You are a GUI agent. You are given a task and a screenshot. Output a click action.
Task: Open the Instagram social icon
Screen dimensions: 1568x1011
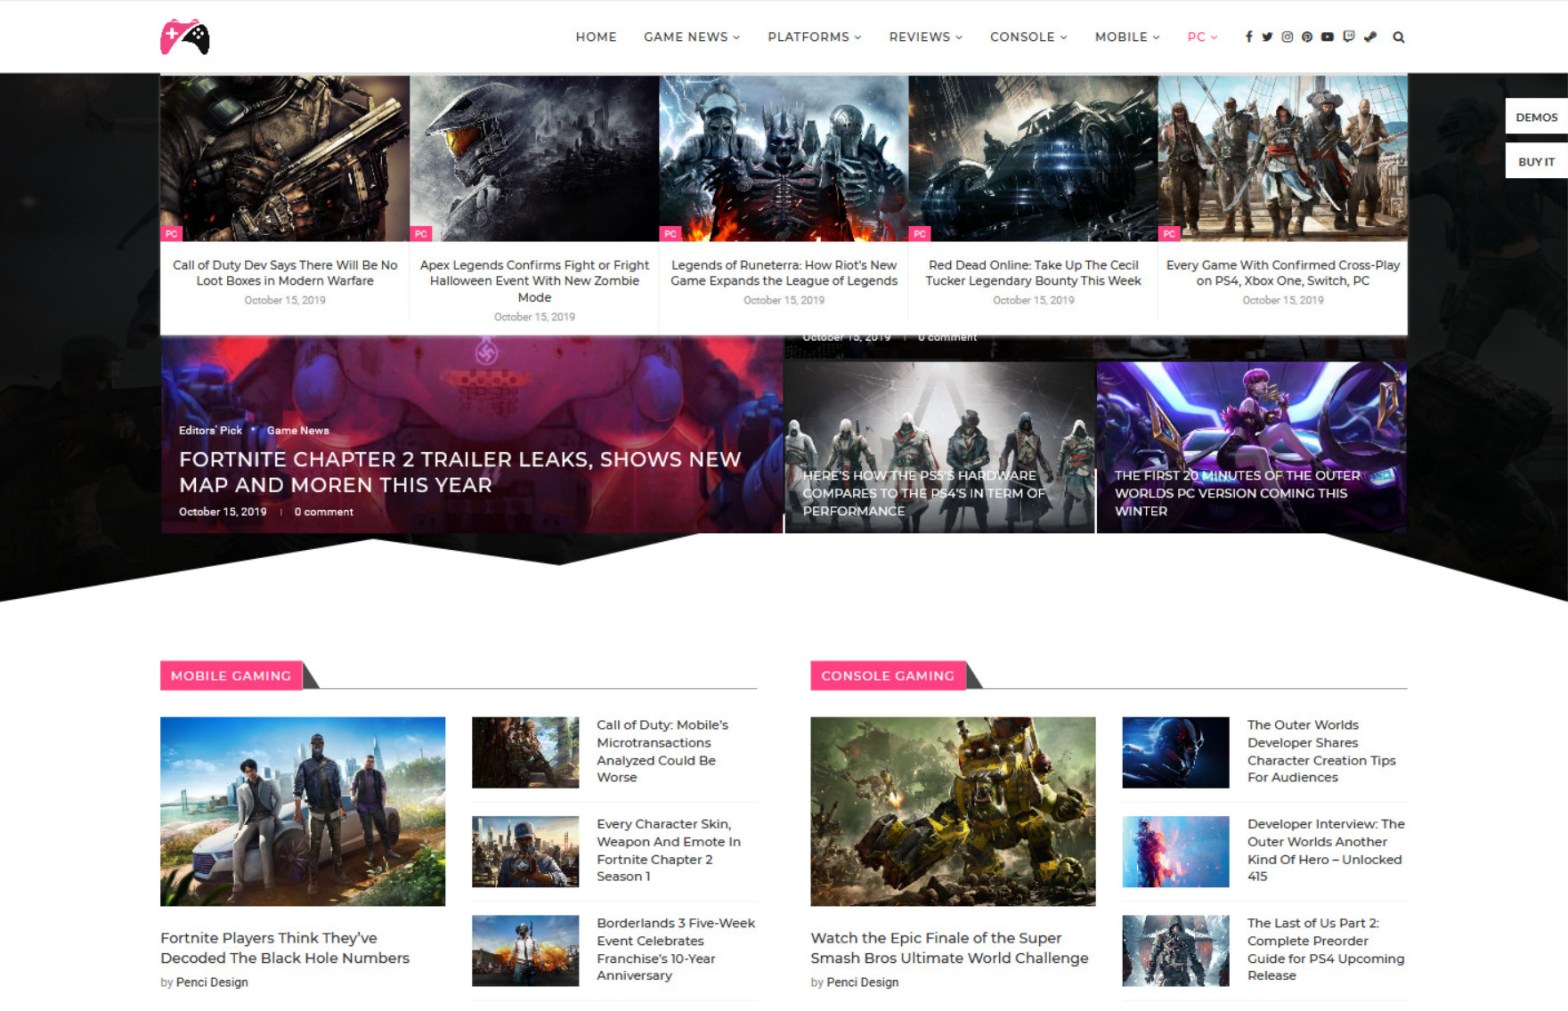tap(1287, 37)
